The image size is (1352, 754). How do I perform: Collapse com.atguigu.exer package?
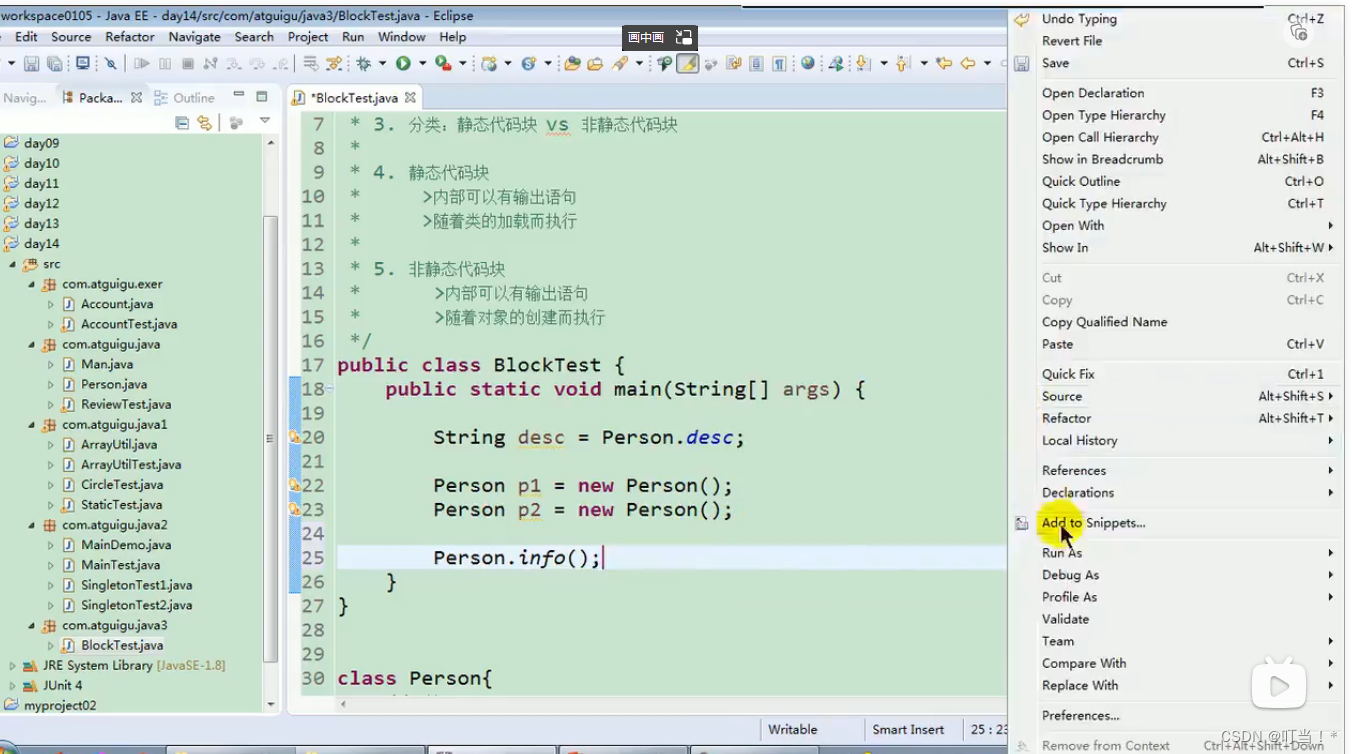[x=31, y=284]
